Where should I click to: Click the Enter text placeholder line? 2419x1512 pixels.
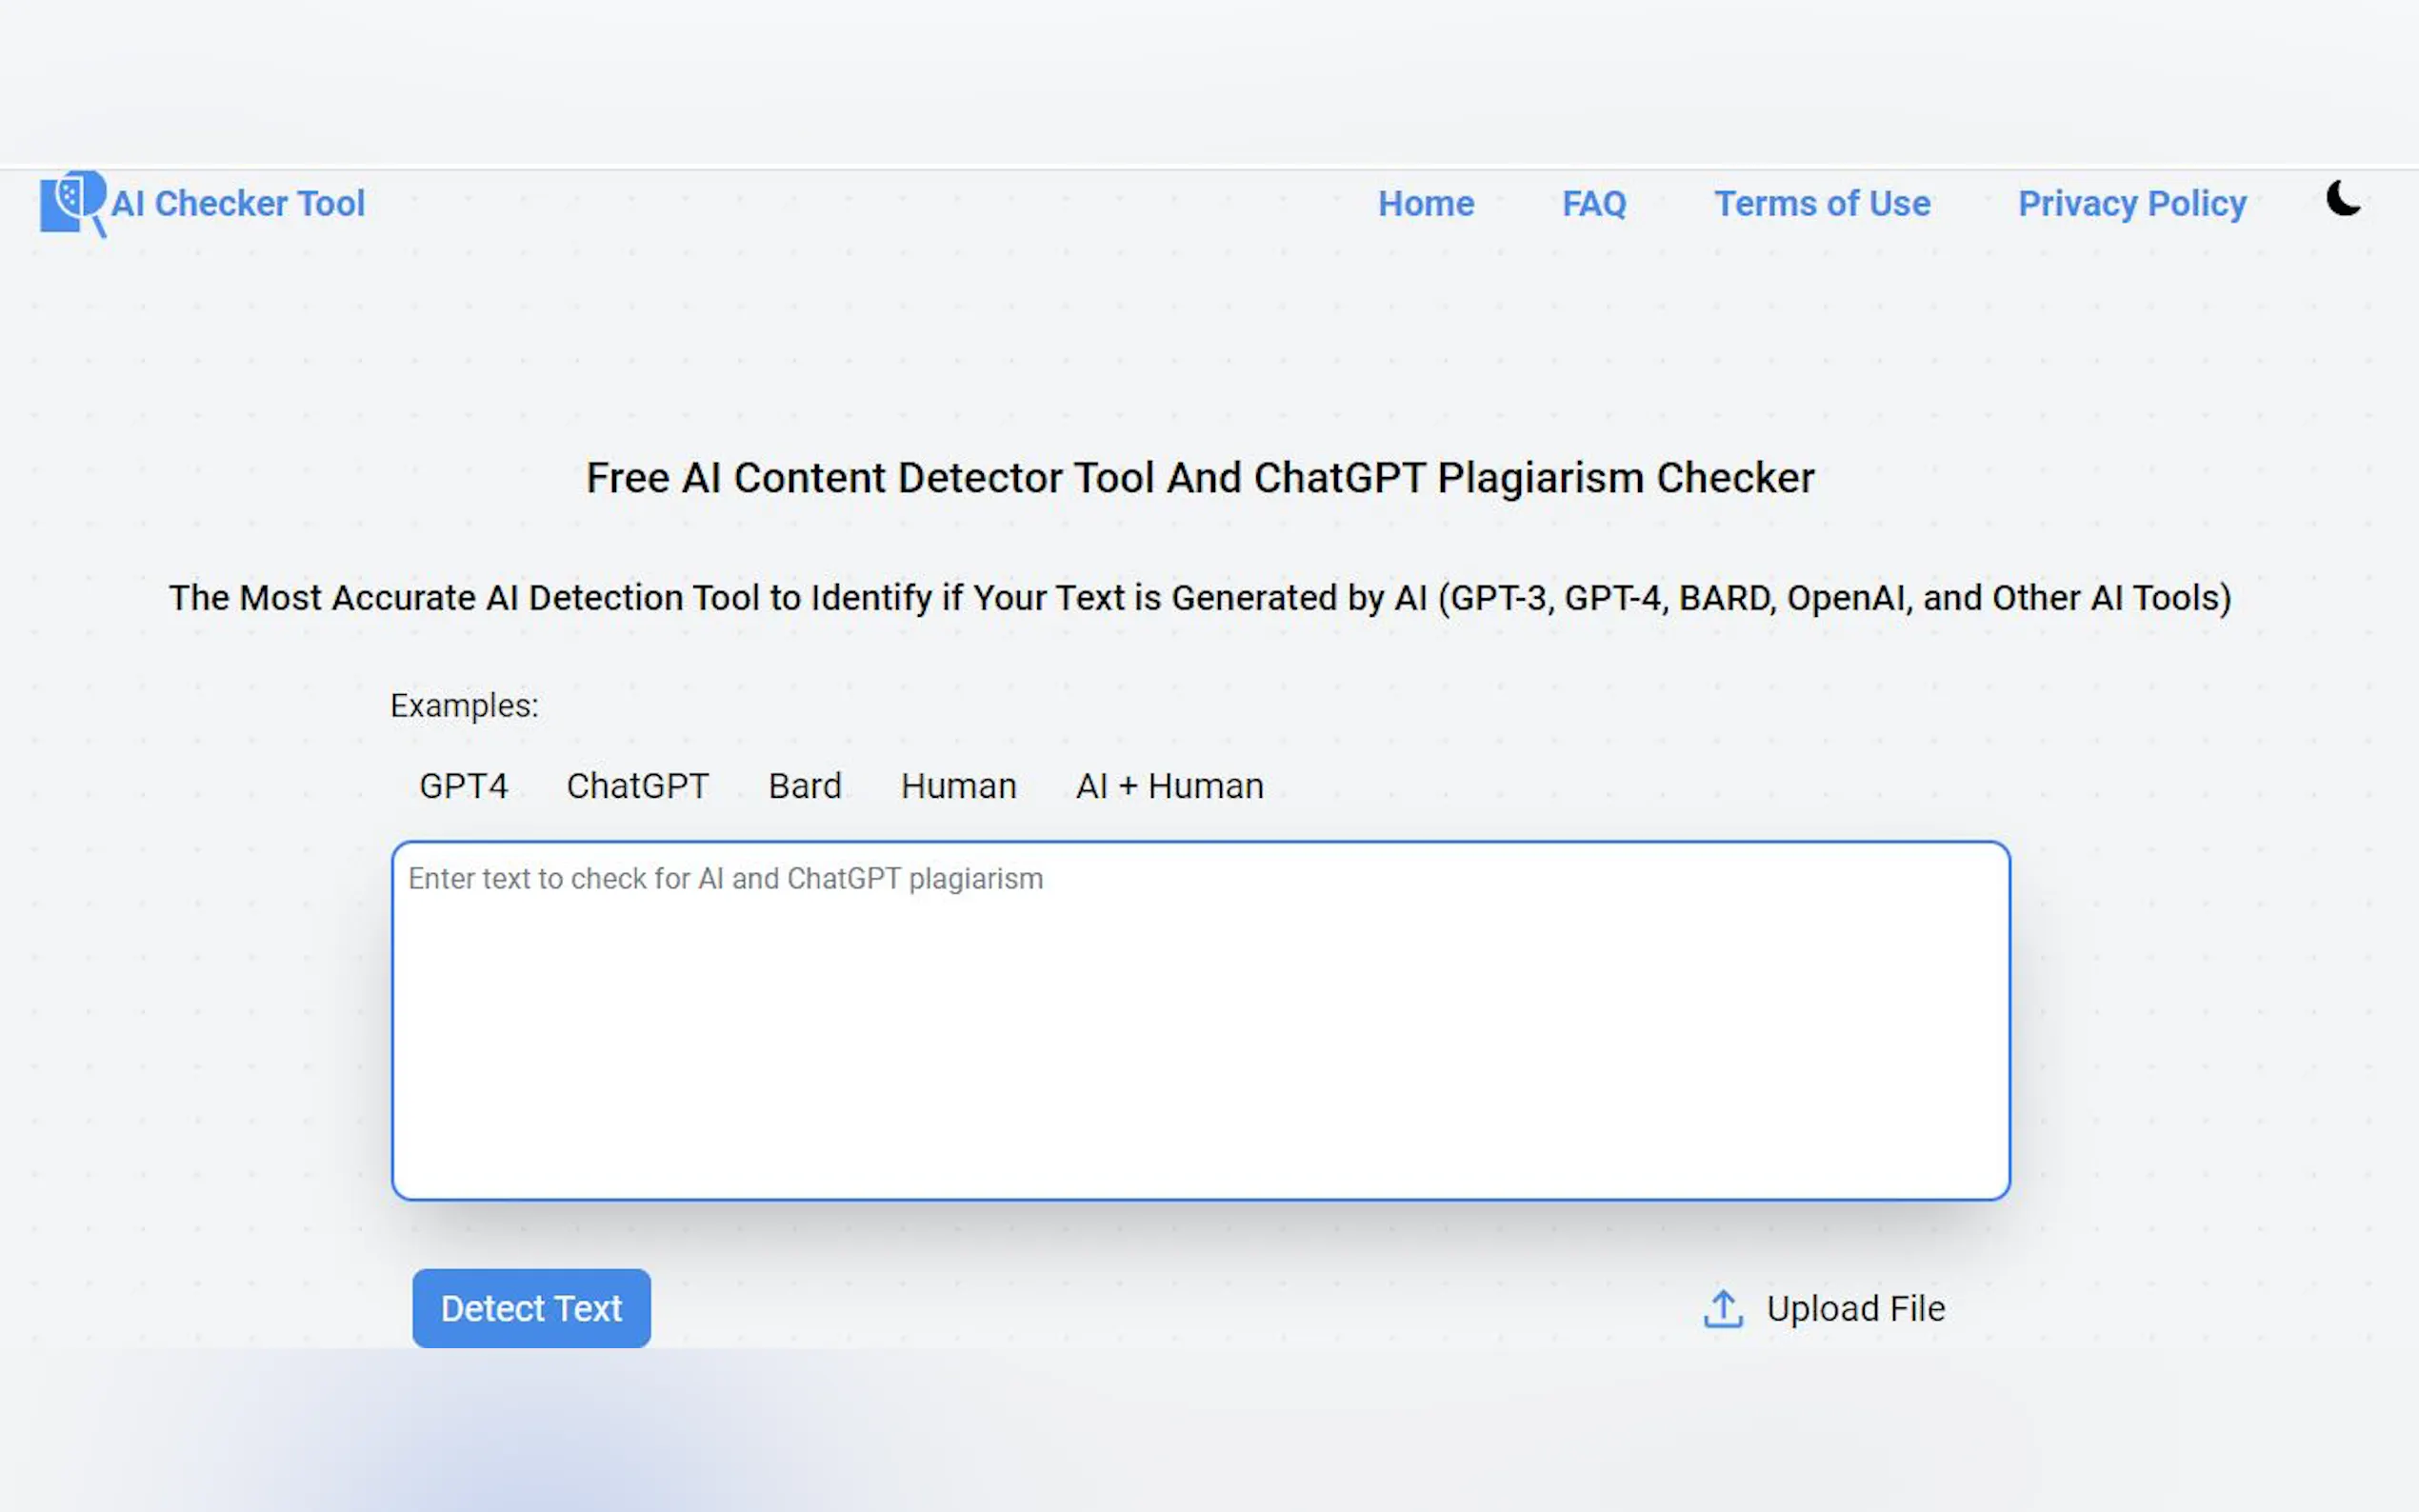[725, 879]
